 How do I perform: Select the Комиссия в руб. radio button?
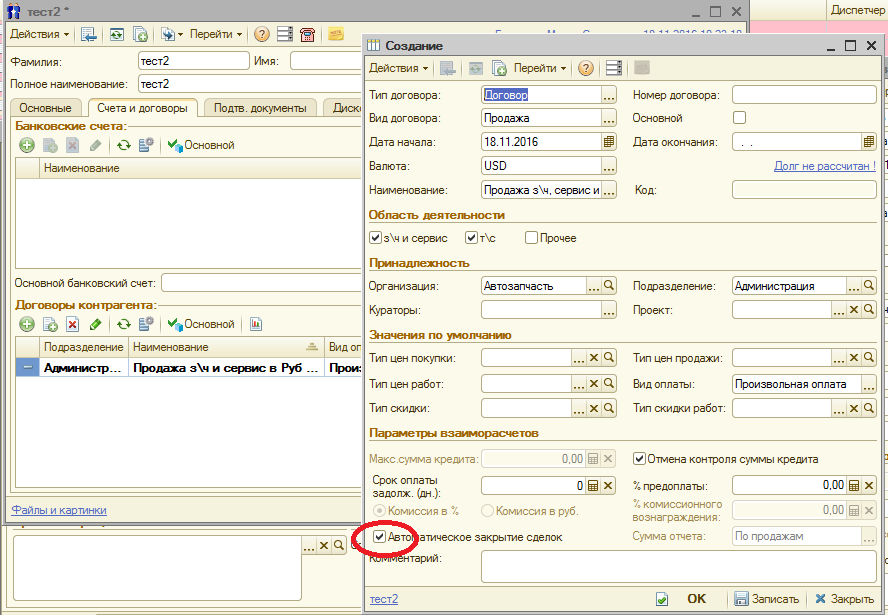(x=487, y=511)
